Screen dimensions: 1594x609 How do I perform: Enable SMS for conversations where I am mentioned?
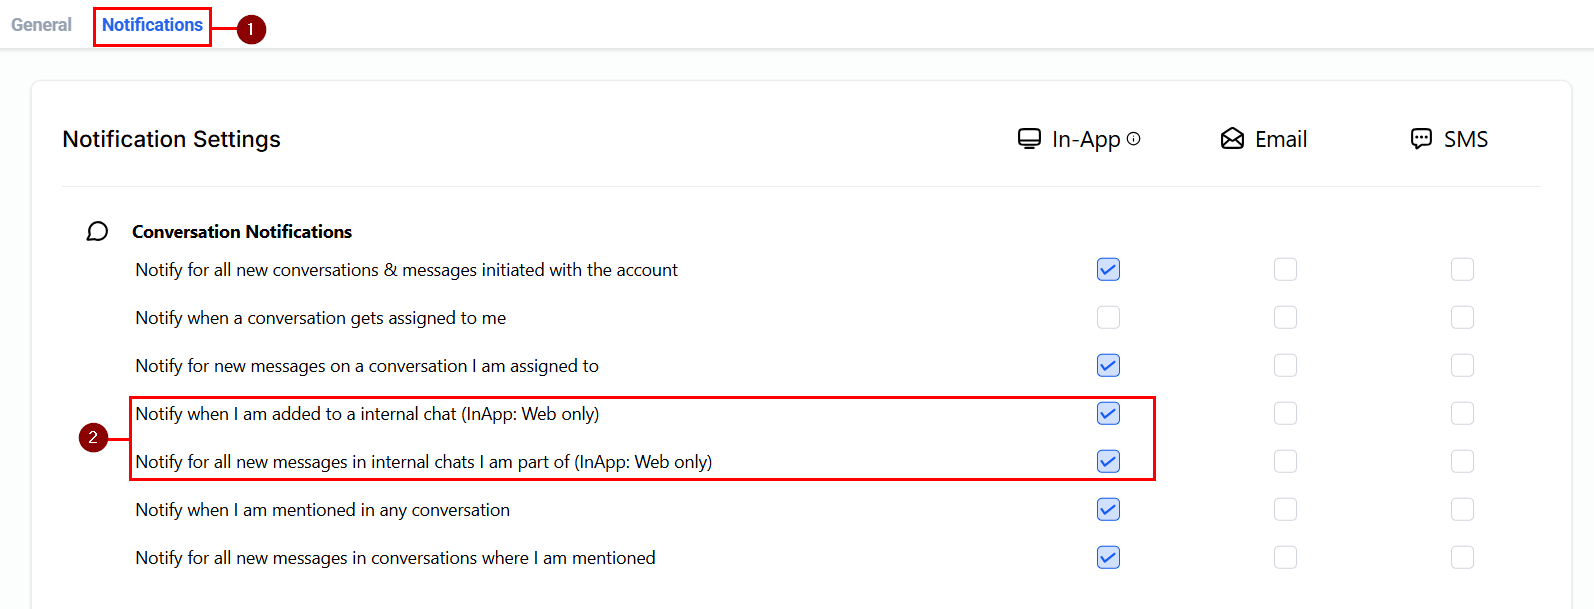[1462, 558]
